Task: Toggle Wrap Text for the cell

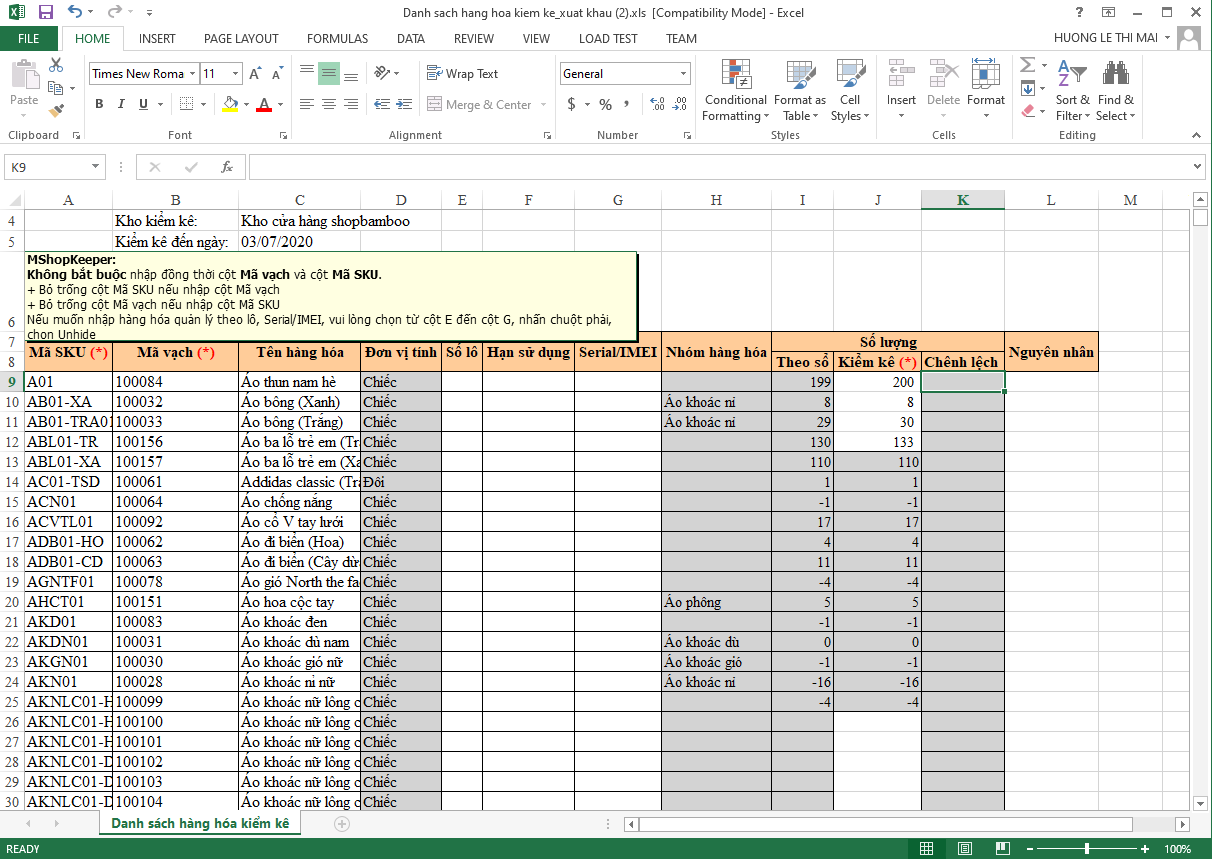Action: (462, 74)
